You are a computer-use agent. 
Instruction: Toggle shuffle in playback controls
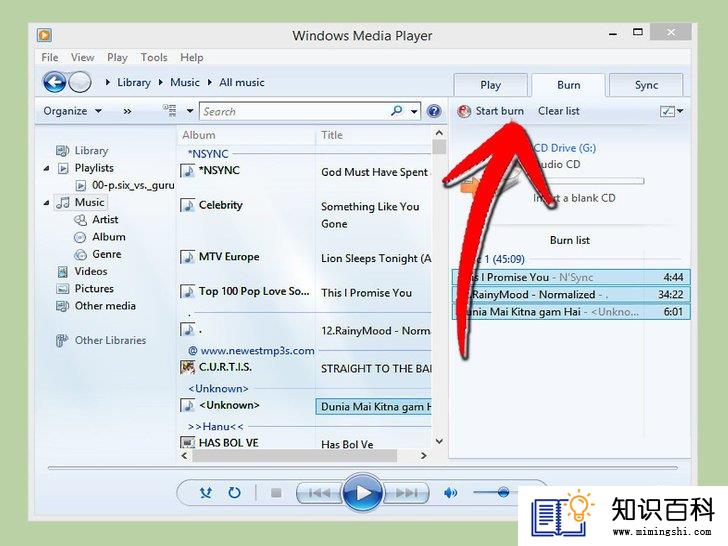pos(206,493)
